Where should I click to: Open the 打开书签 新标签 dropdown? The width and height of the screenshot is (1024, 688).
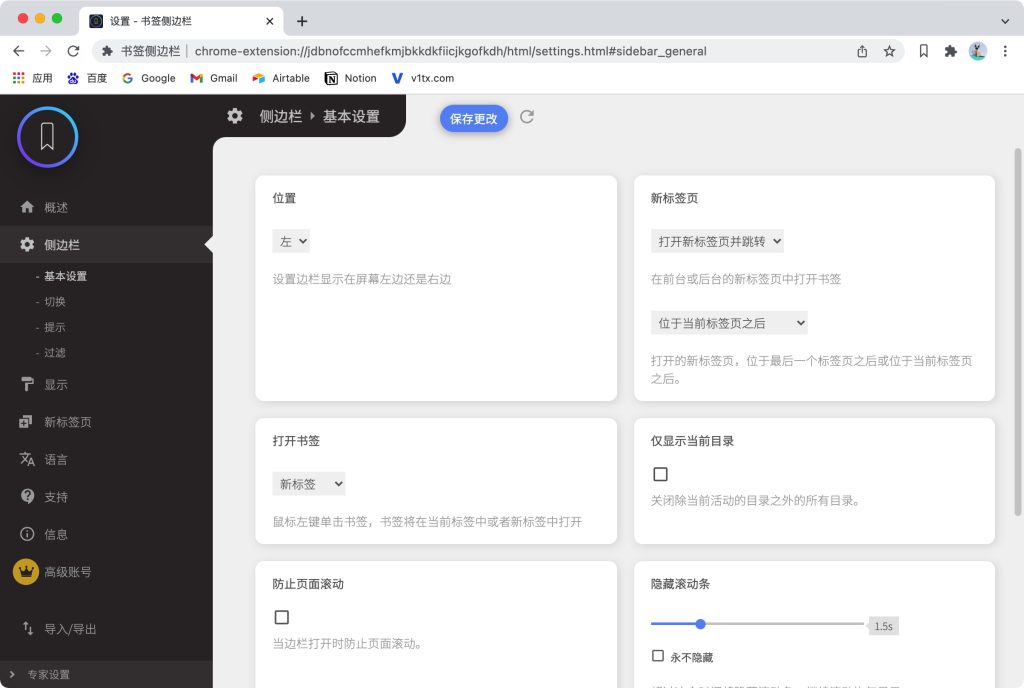[309, 484]
